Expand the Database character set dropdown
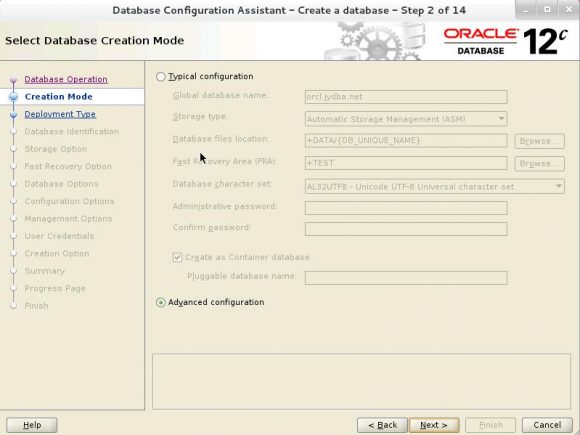The width and height of the screenshot is (580, 435). pyautogui.click(x=435, y=187)
